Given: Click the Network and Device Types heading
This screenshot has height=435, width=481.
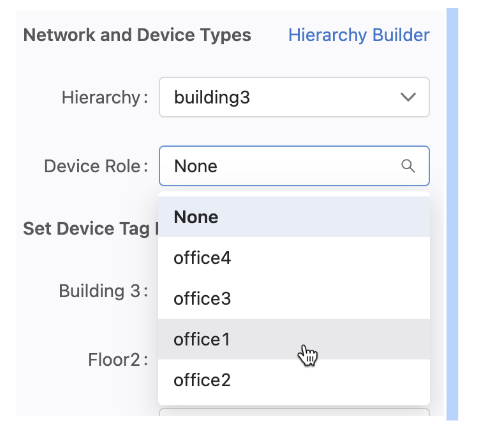Looking at the screenshot, I should pyautogui.click(x=137, y=35).
